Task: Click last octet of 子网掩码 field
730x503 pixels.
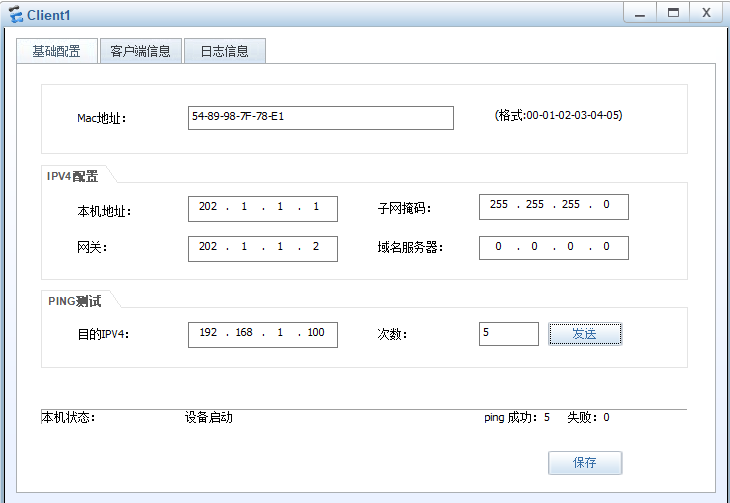Action: click(x=606, y=204)
